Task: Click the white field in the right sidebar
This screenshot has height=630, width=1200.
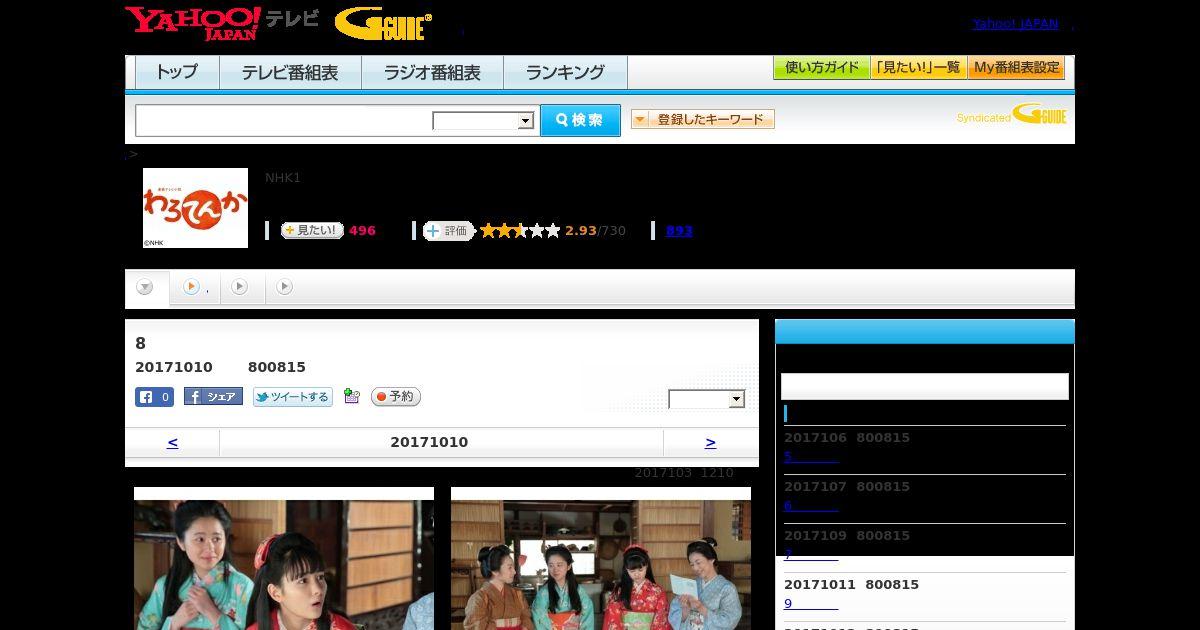Action: [x=925, y=386]
